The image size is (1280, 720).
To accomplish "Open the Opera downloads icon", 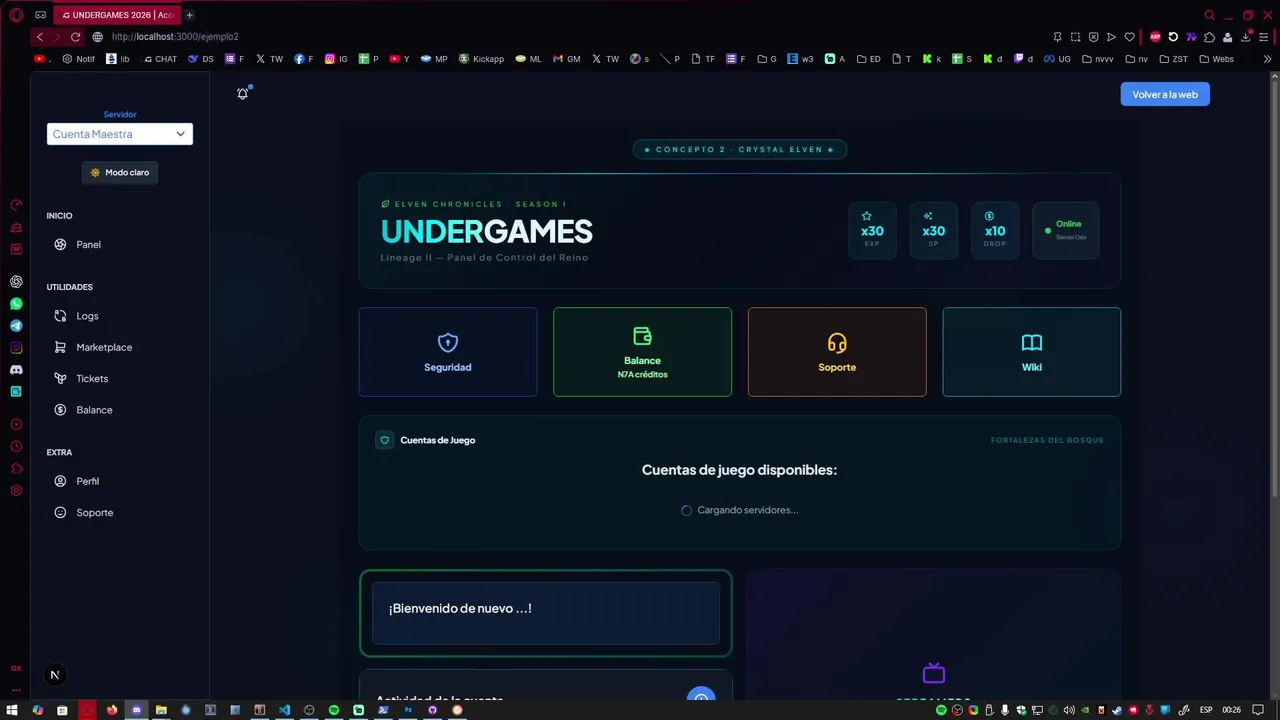I will tap(1246, 37).
